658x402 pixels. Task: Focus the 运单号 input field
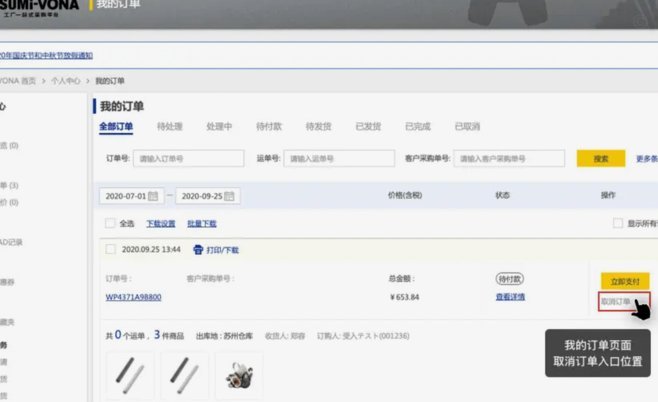[x=339, y=159]
